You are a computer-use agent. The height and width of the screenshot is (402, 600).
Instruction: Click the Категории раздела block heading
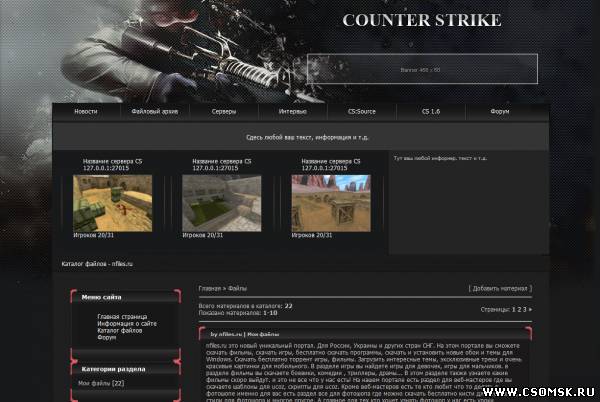[113, 369]
